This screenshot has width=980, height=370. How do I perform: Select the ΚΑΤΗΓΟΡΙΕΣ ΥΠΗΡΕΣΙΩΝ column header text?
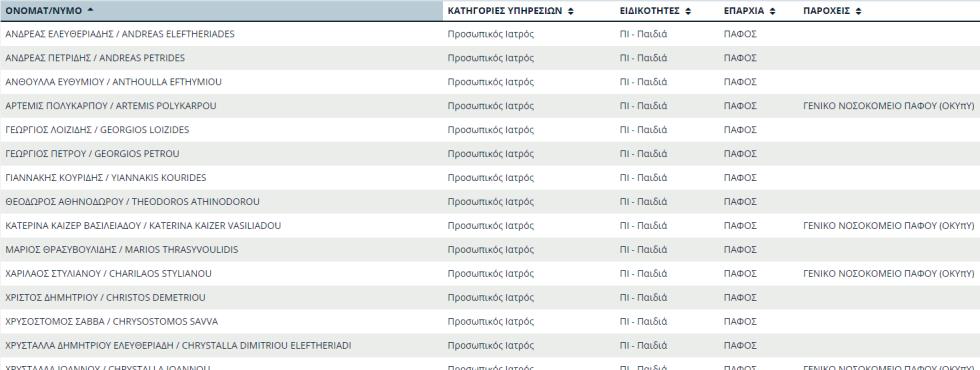click(x=506, y=11)
